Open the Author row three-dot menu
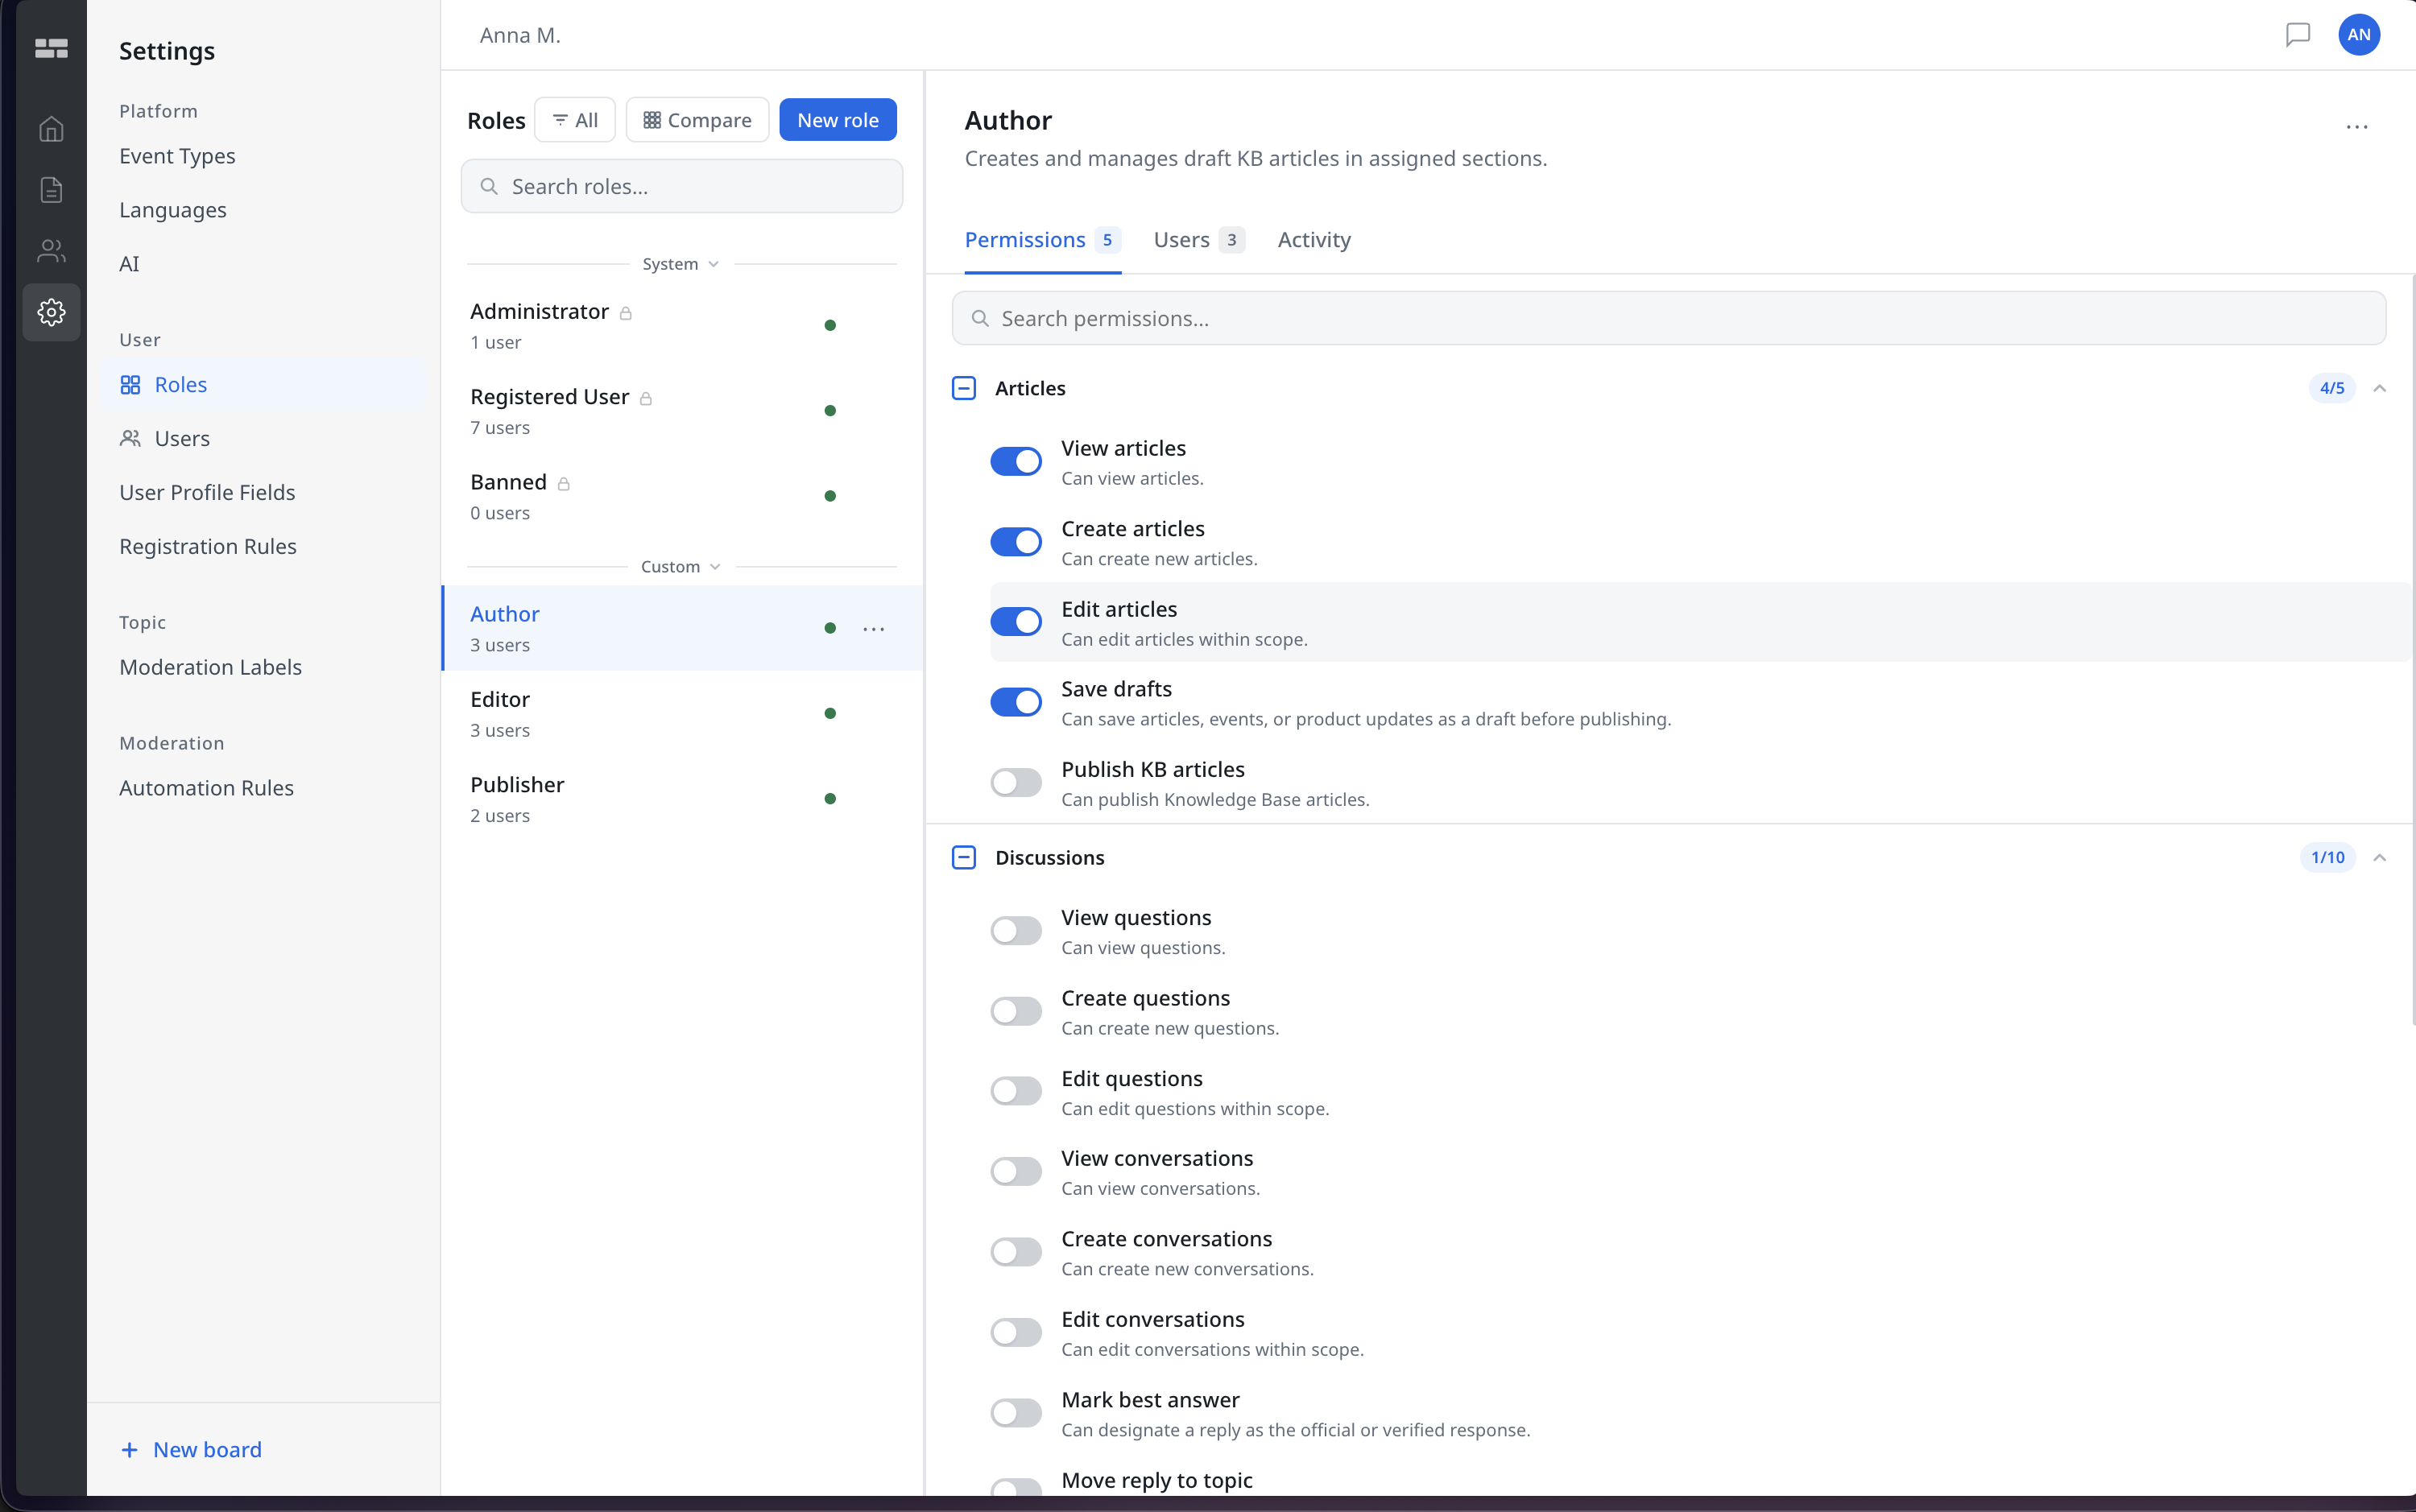The width and height of the screenshot is (2416, 1512). (x=874, y=629)
